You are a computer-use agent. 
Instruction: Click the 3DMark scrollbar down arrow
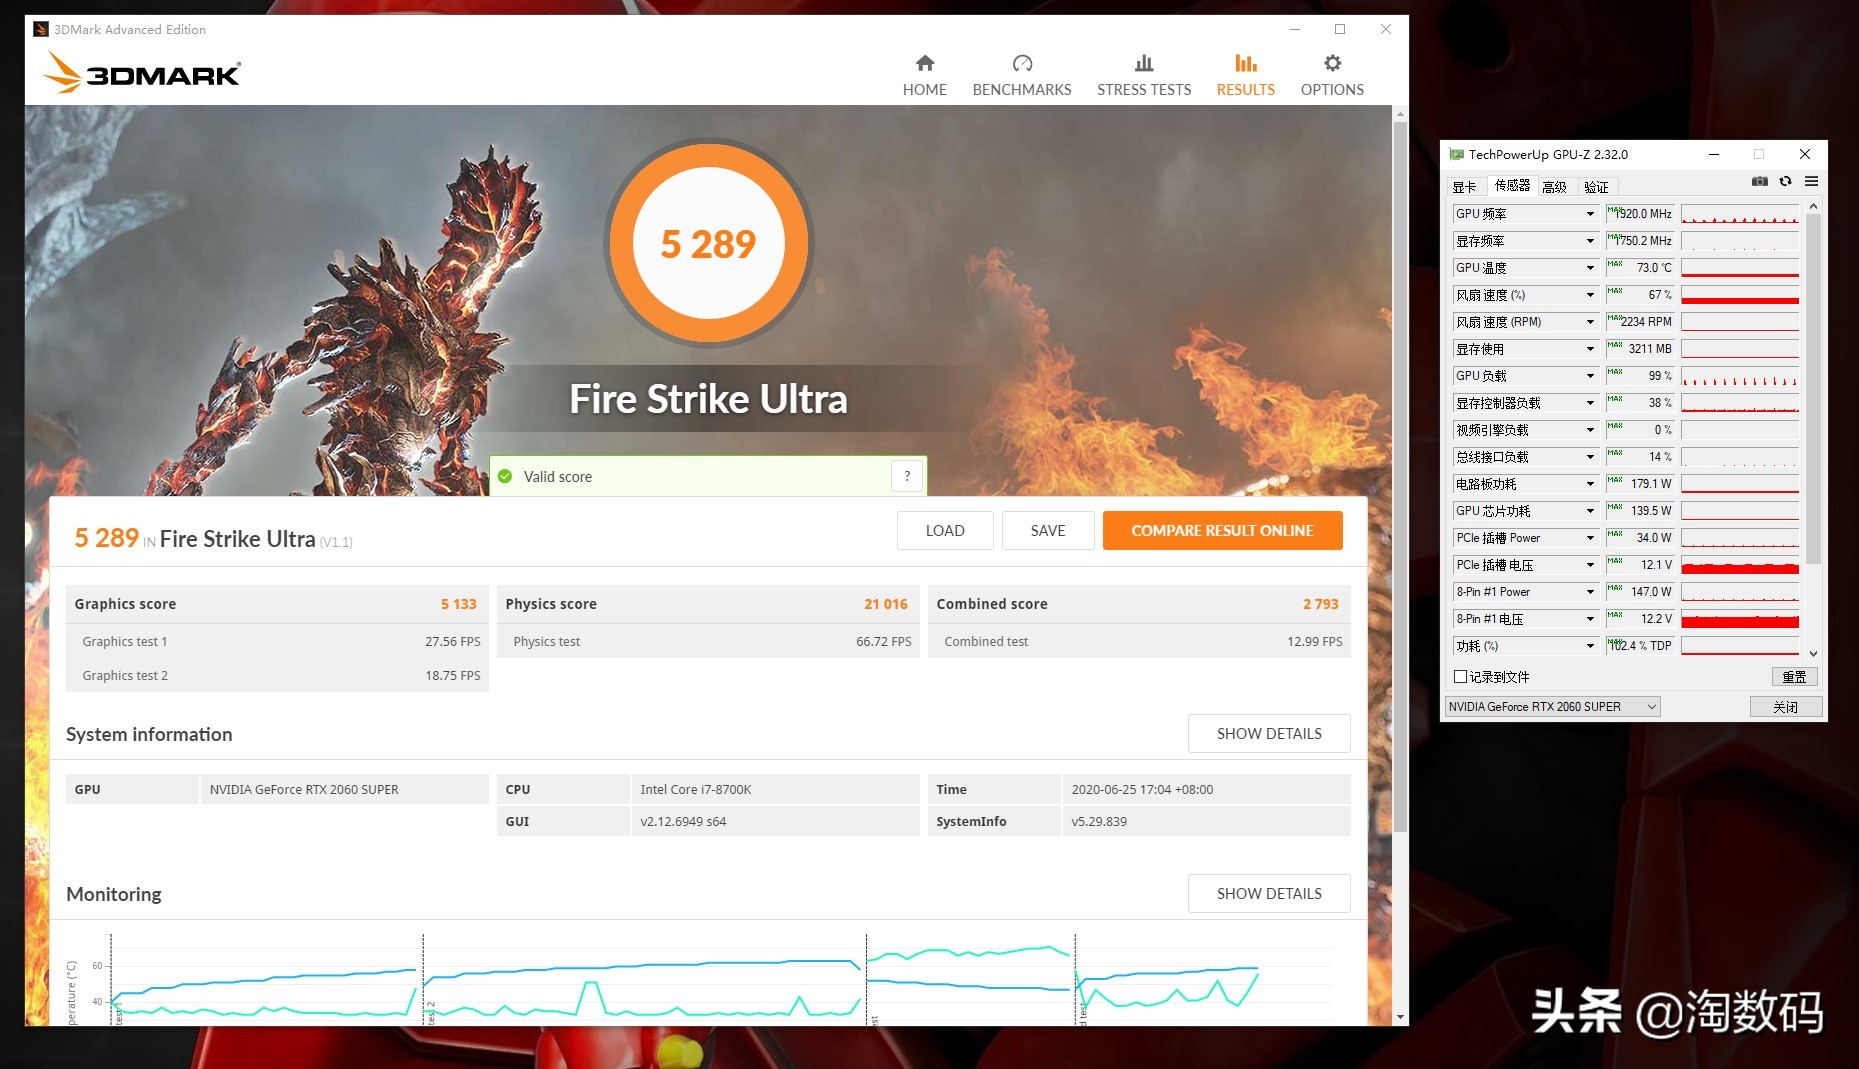(1400, 1017)
